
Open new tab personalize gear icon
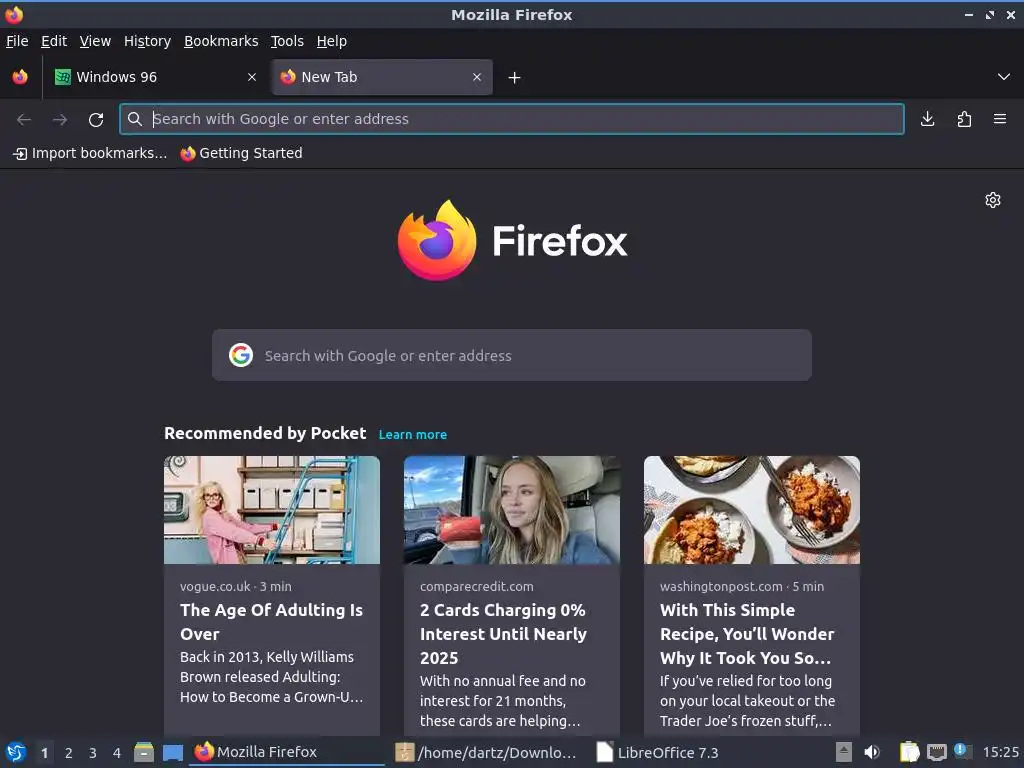pyautogui.click(x=993, y=200)
